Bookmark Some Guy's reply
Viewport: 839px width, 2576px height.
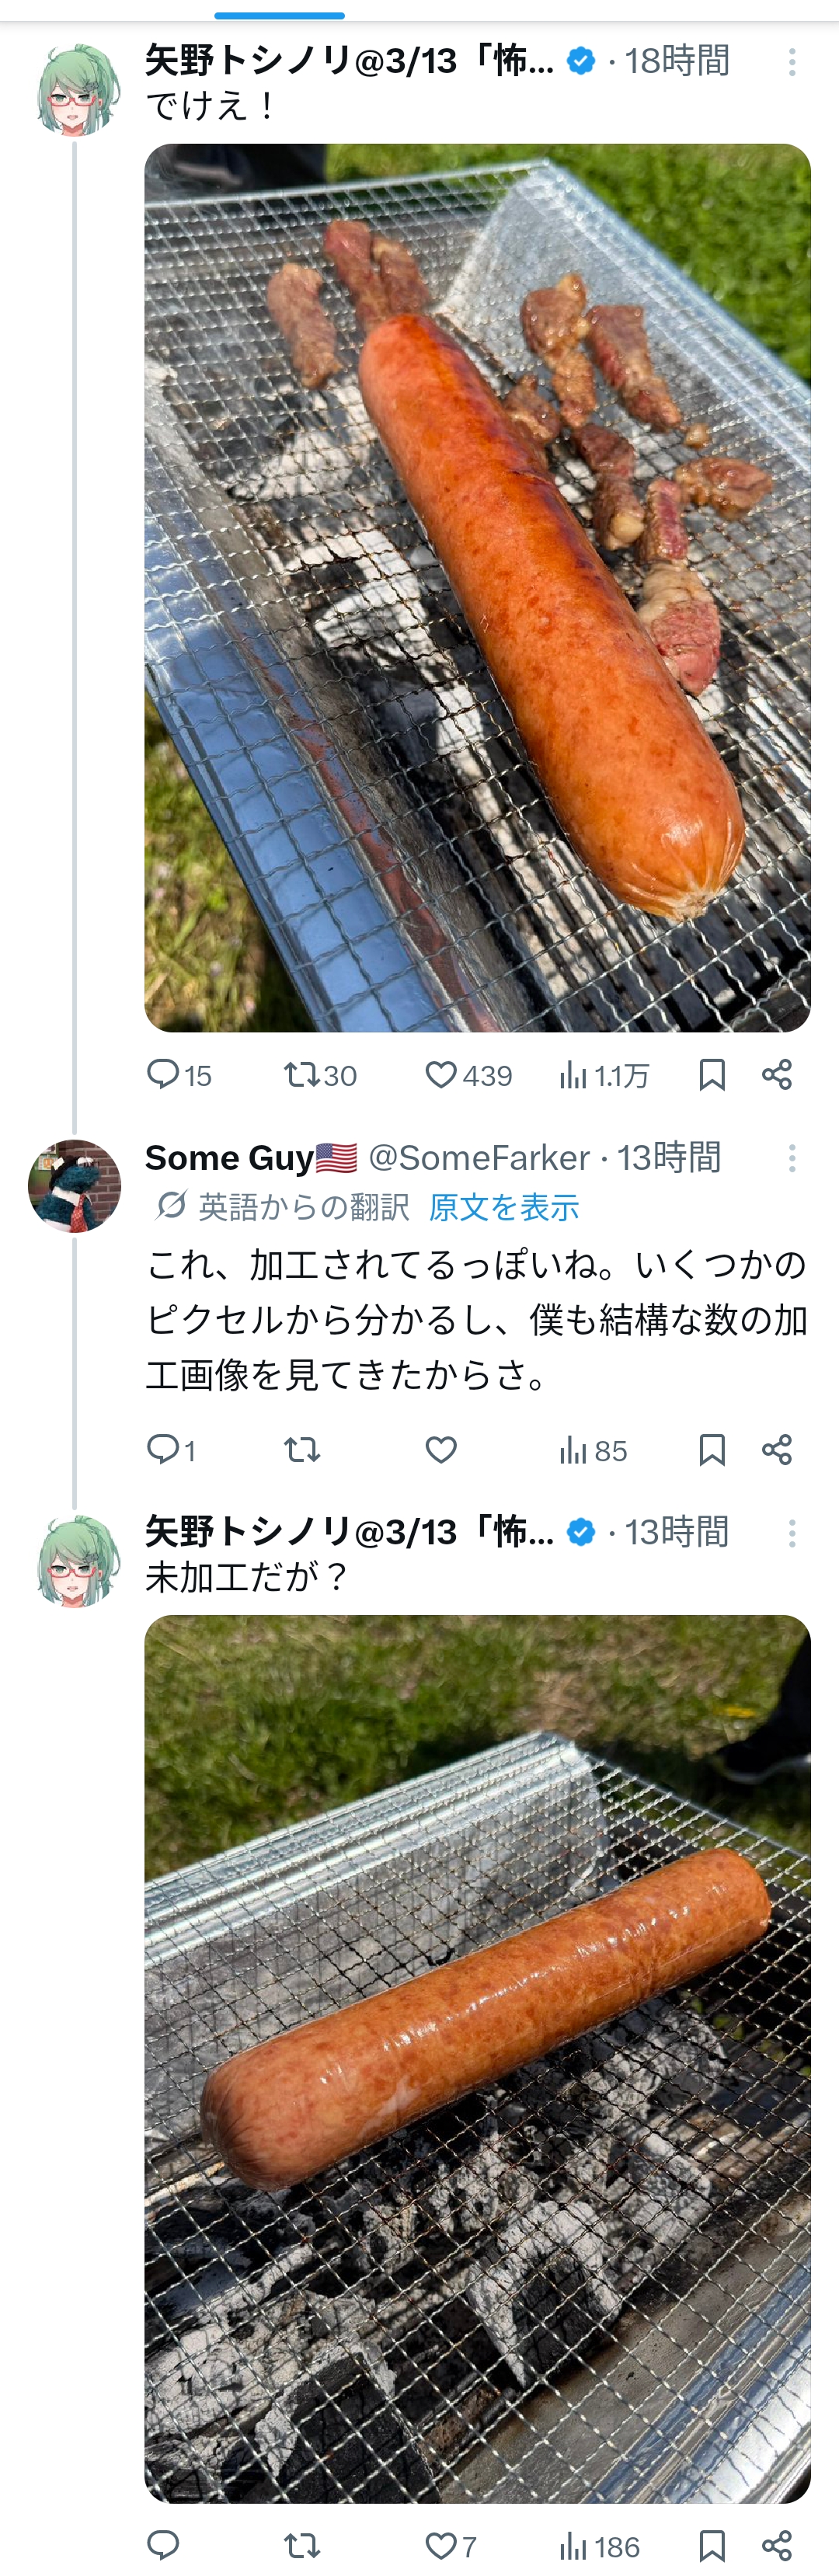[x=712, y=1449]
